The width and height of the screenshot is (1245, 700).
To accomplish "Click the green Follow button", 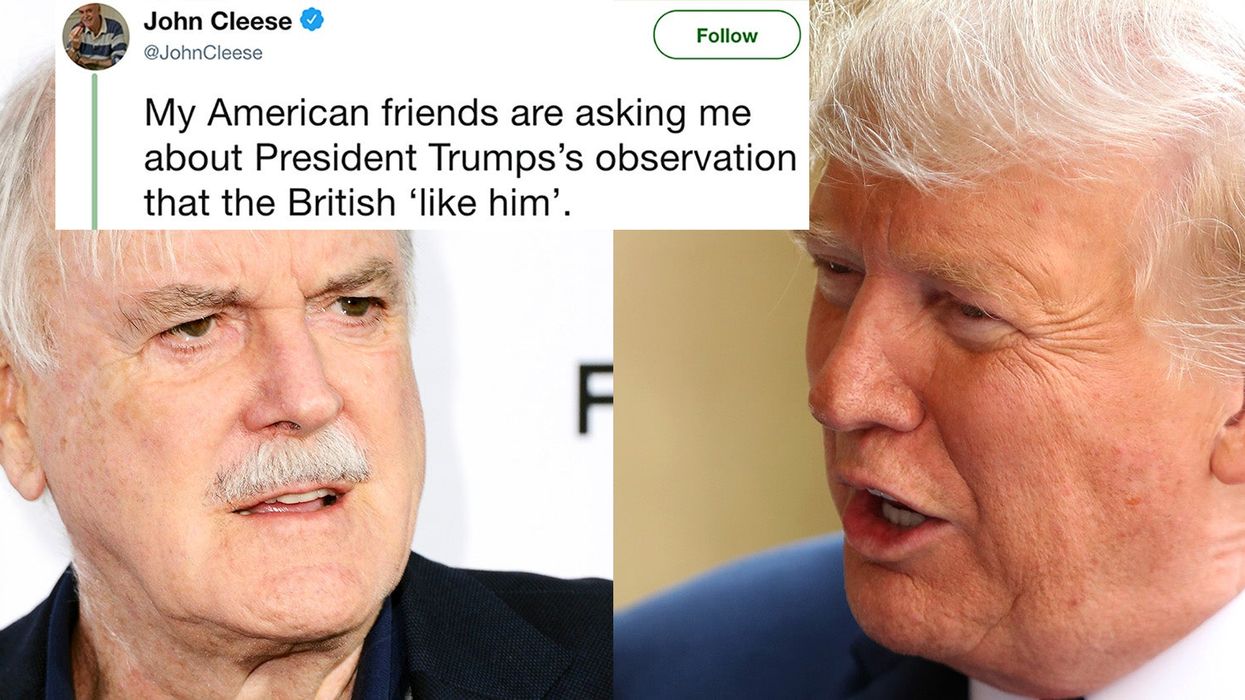I will (727, 35).
